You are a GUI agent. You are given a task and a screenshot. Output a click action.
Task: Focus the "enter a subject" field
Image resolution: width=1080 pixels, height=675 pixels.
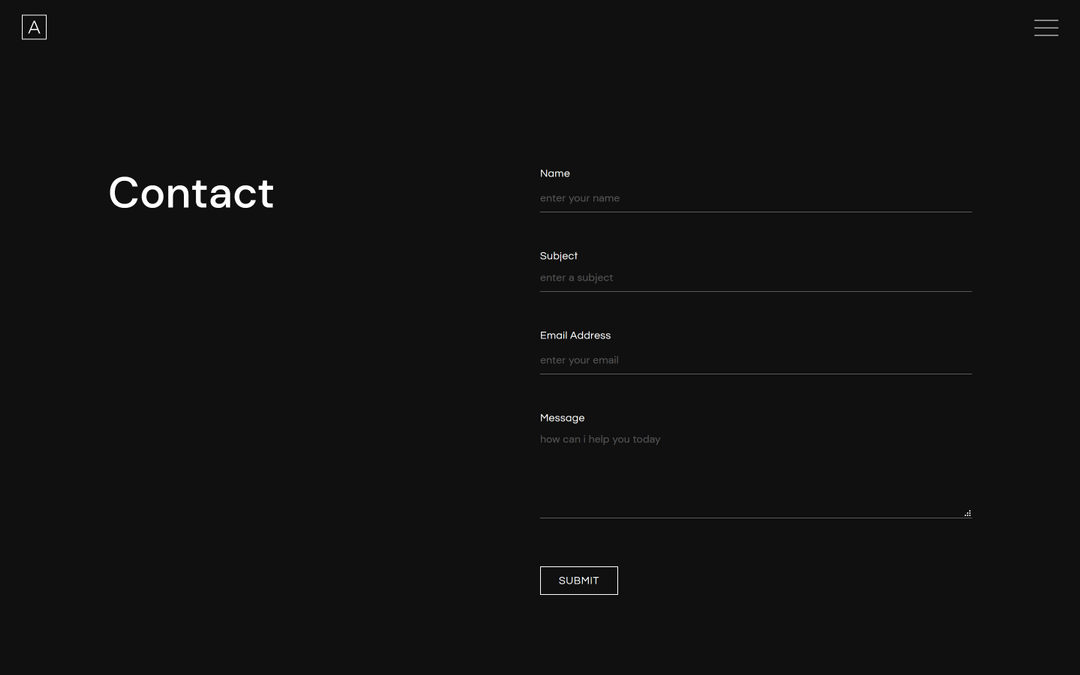tap(755, 278)
